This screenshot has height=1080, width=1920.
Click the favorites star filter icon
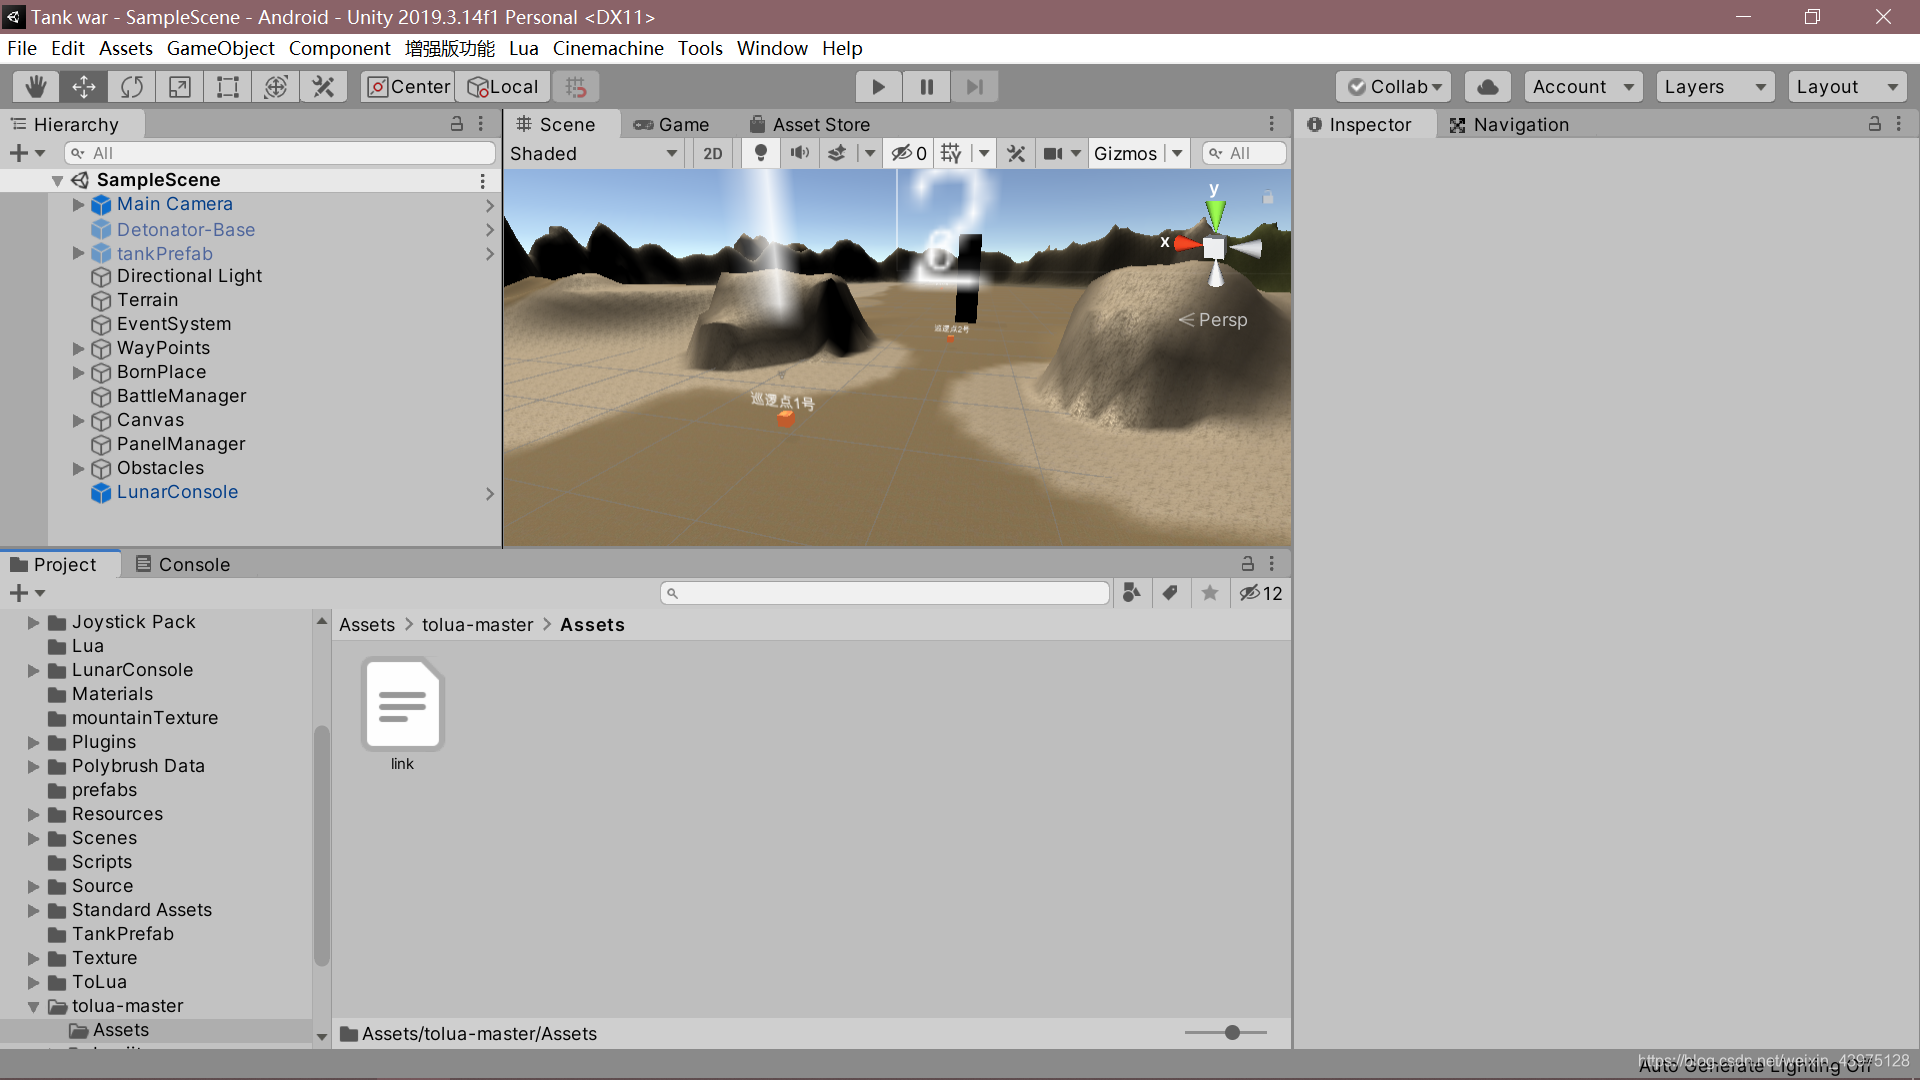[x=1210, y=593]
